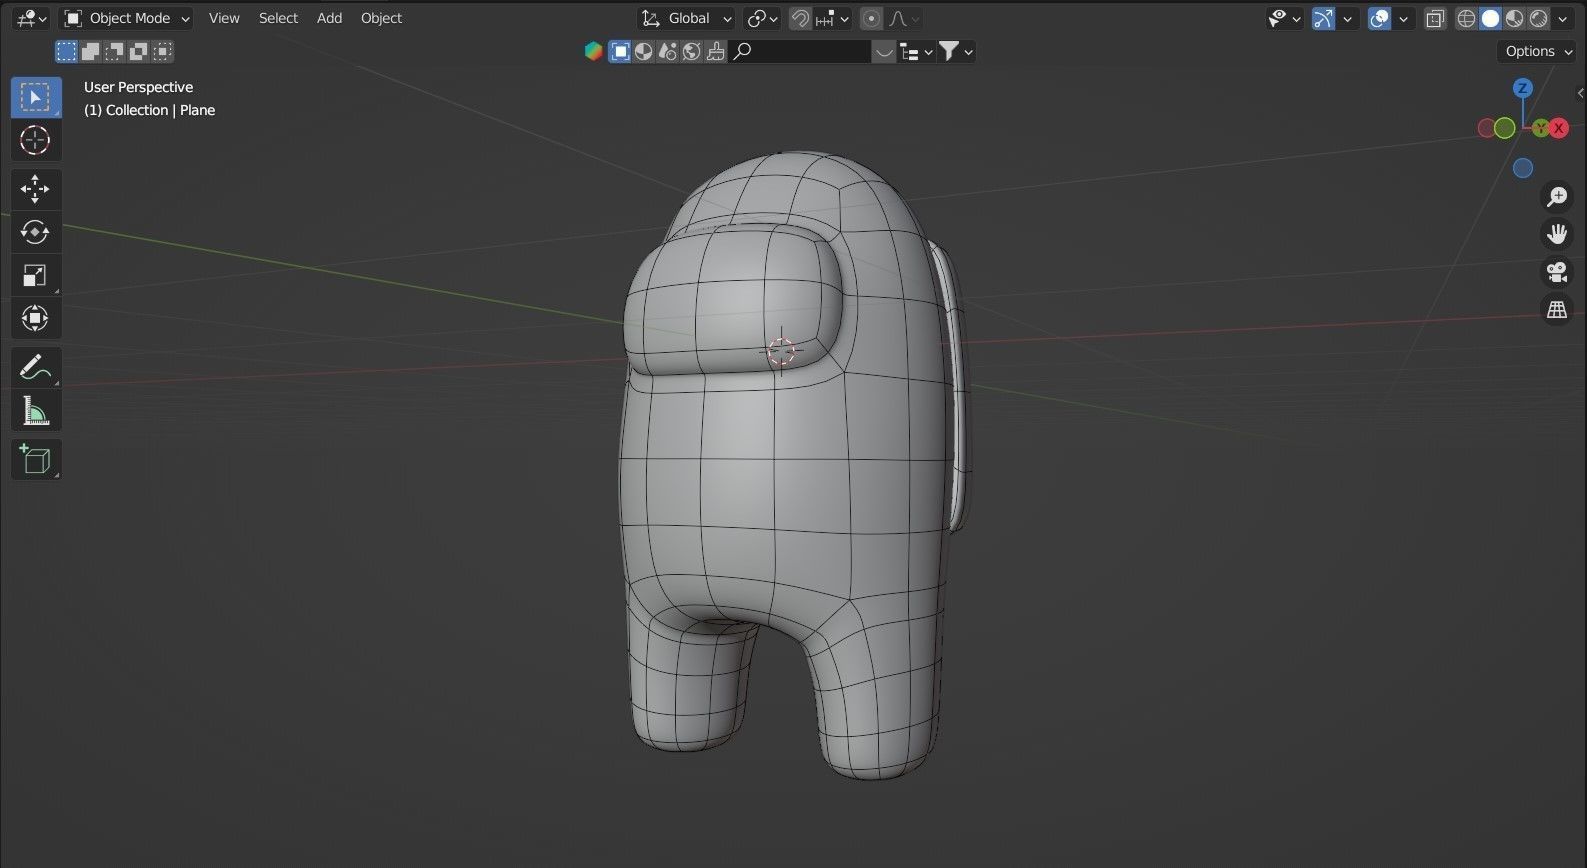Choose the Measure ruler tool

pos(35,411)
